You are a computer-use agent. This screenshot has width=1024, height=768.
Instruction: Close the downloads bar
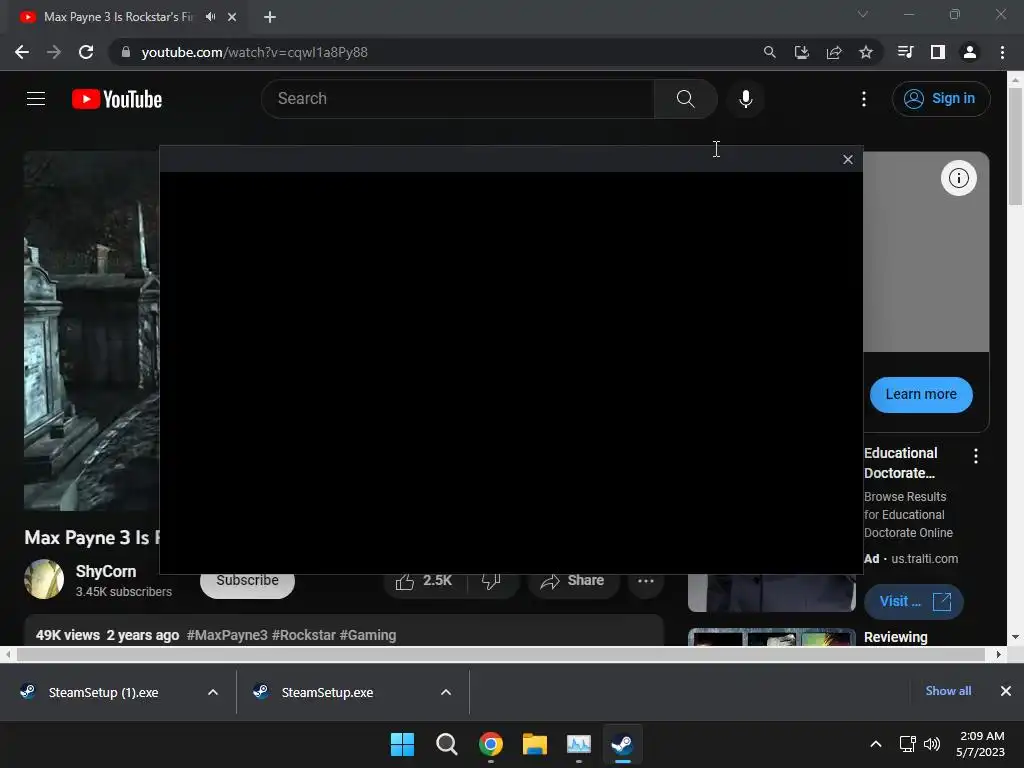(1006, 691)
